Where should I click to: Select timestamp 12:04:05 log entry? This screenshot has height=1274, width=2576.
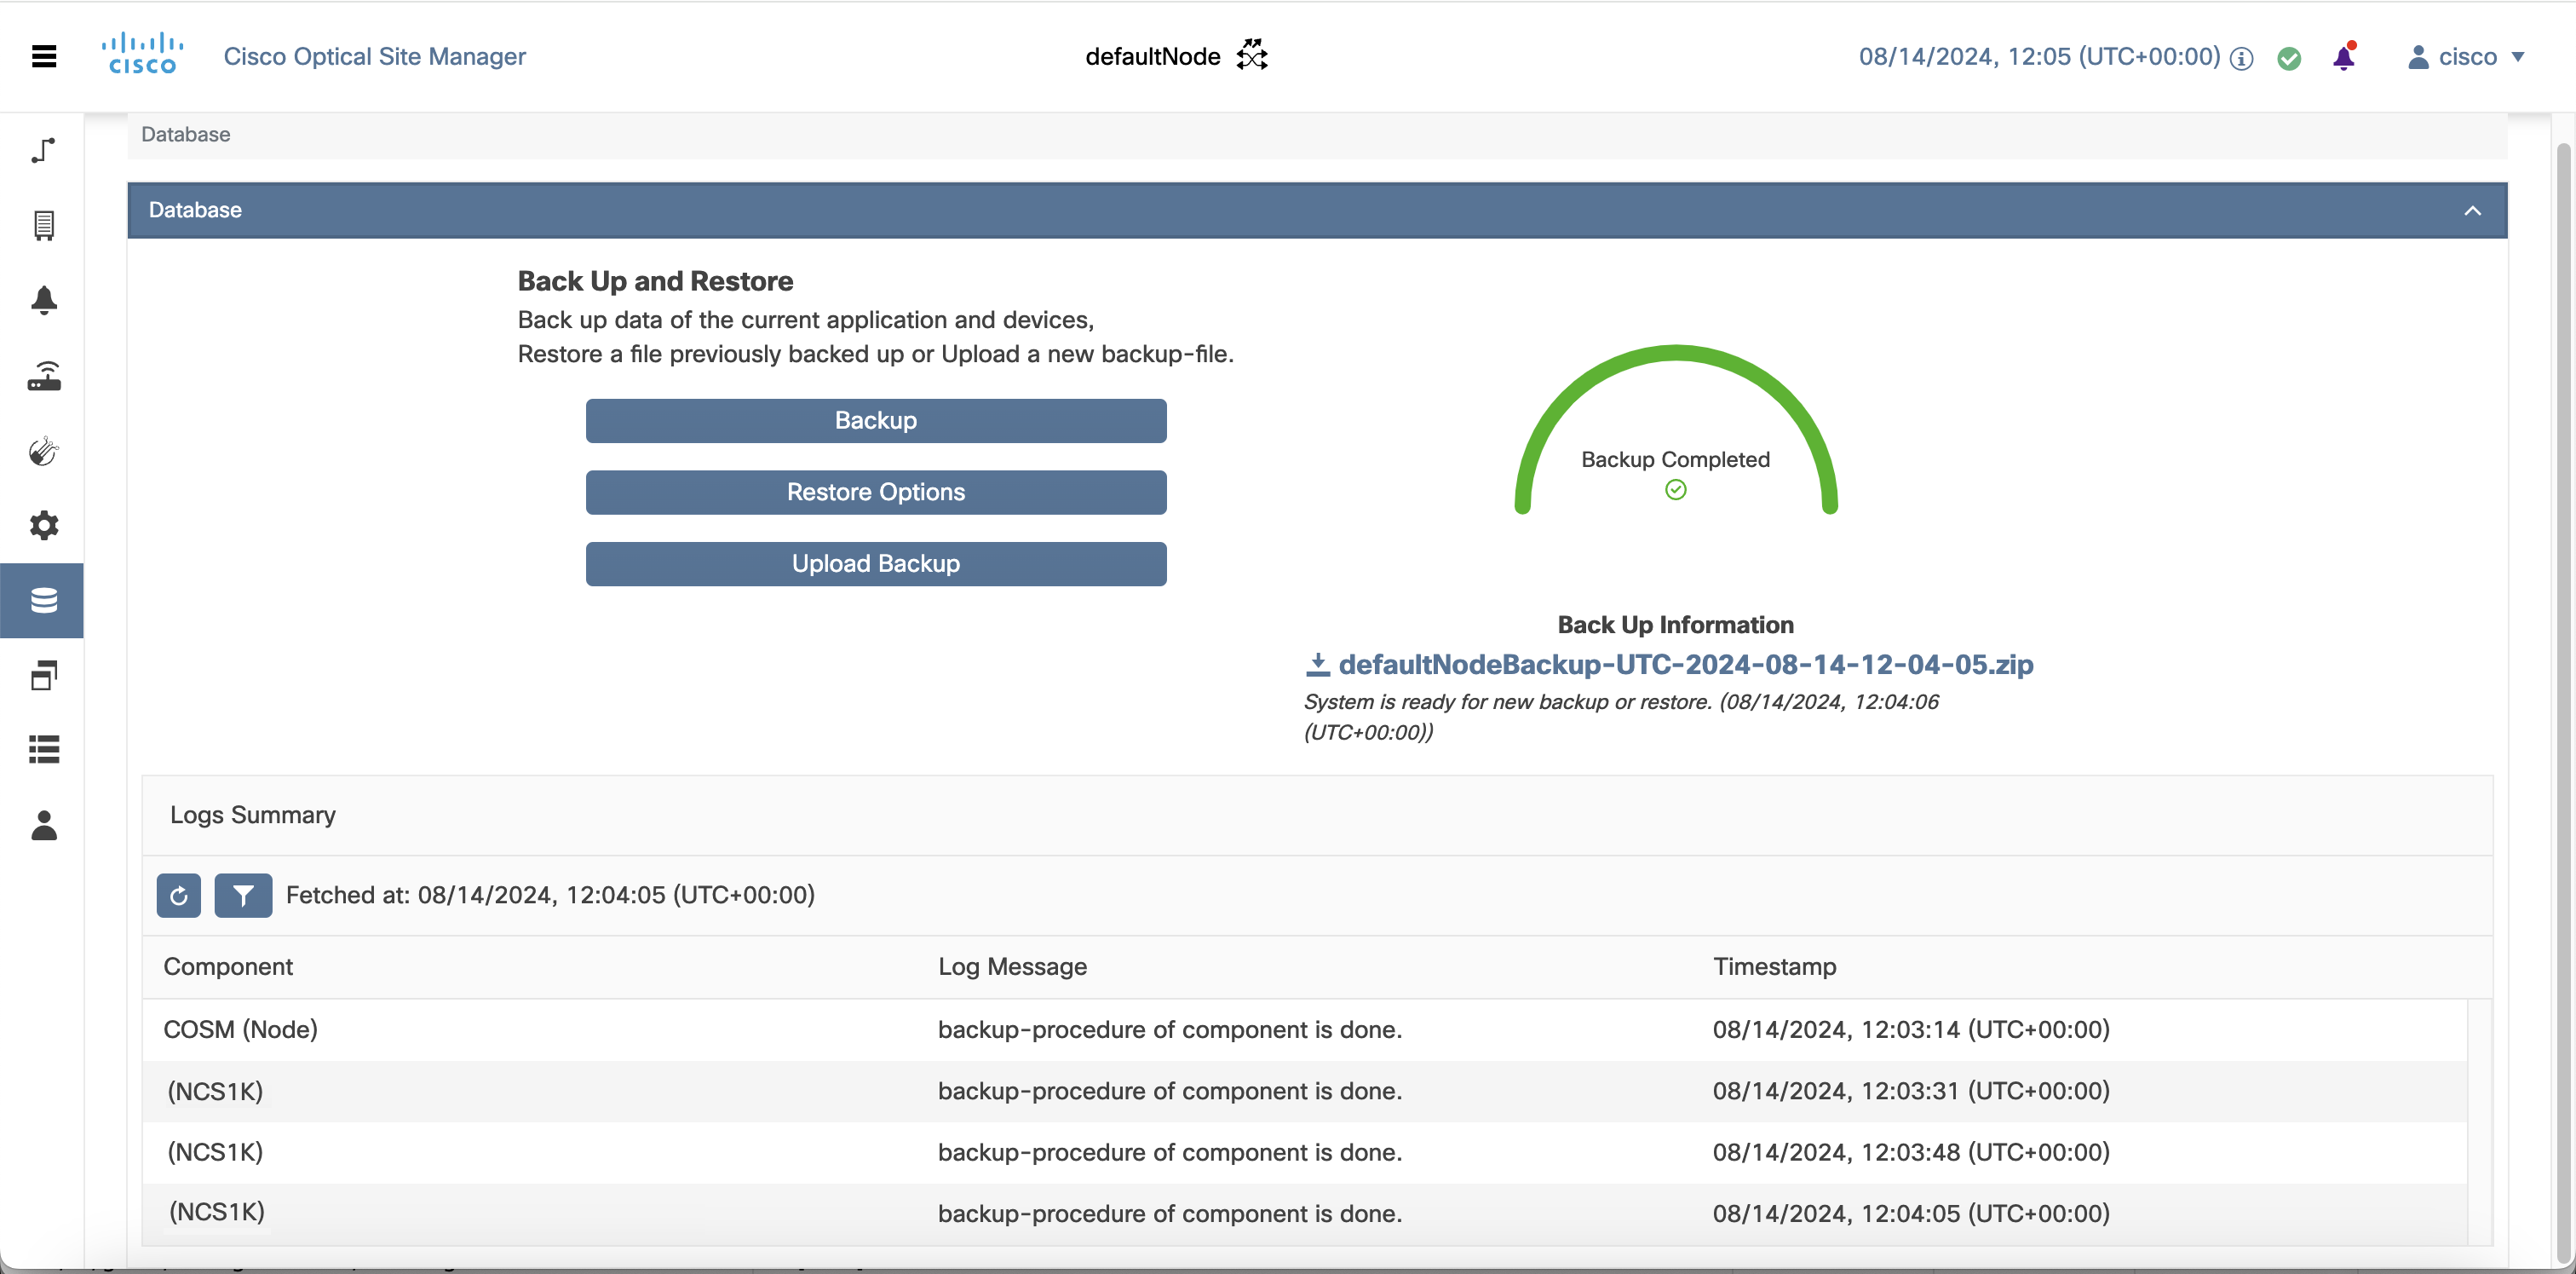coord(1305,1214)
